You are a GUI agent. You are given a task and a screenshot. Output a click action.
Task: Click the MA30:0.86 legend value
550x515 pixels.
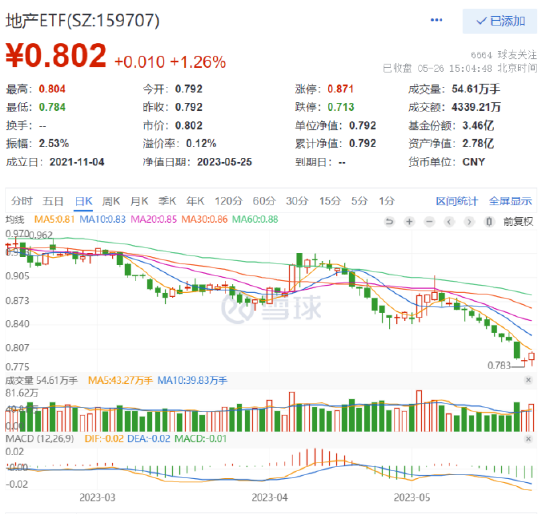(204, 220)
